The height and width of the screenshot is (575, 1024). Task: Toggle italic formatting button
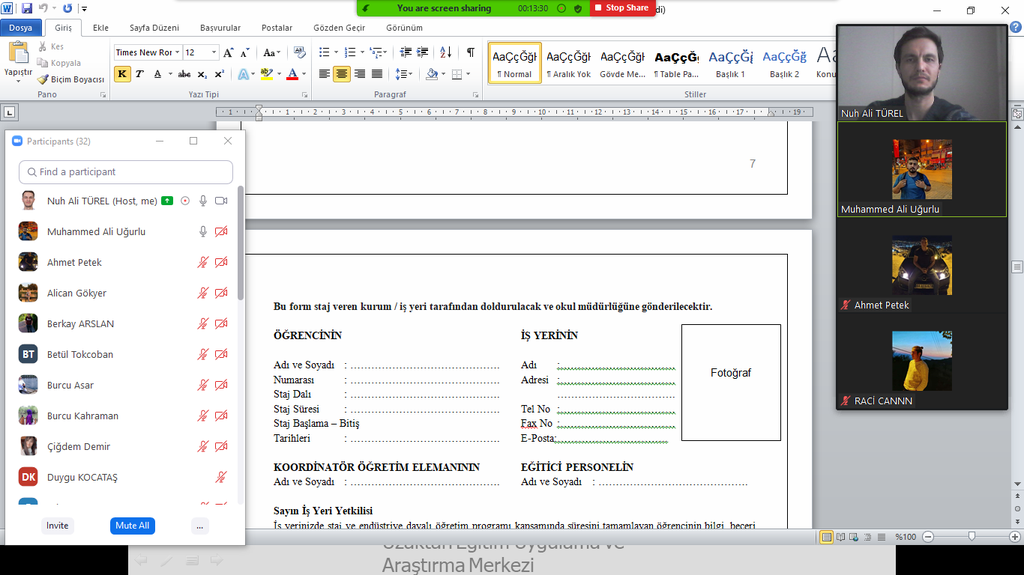pyautogui.click(x=139, y=74)
